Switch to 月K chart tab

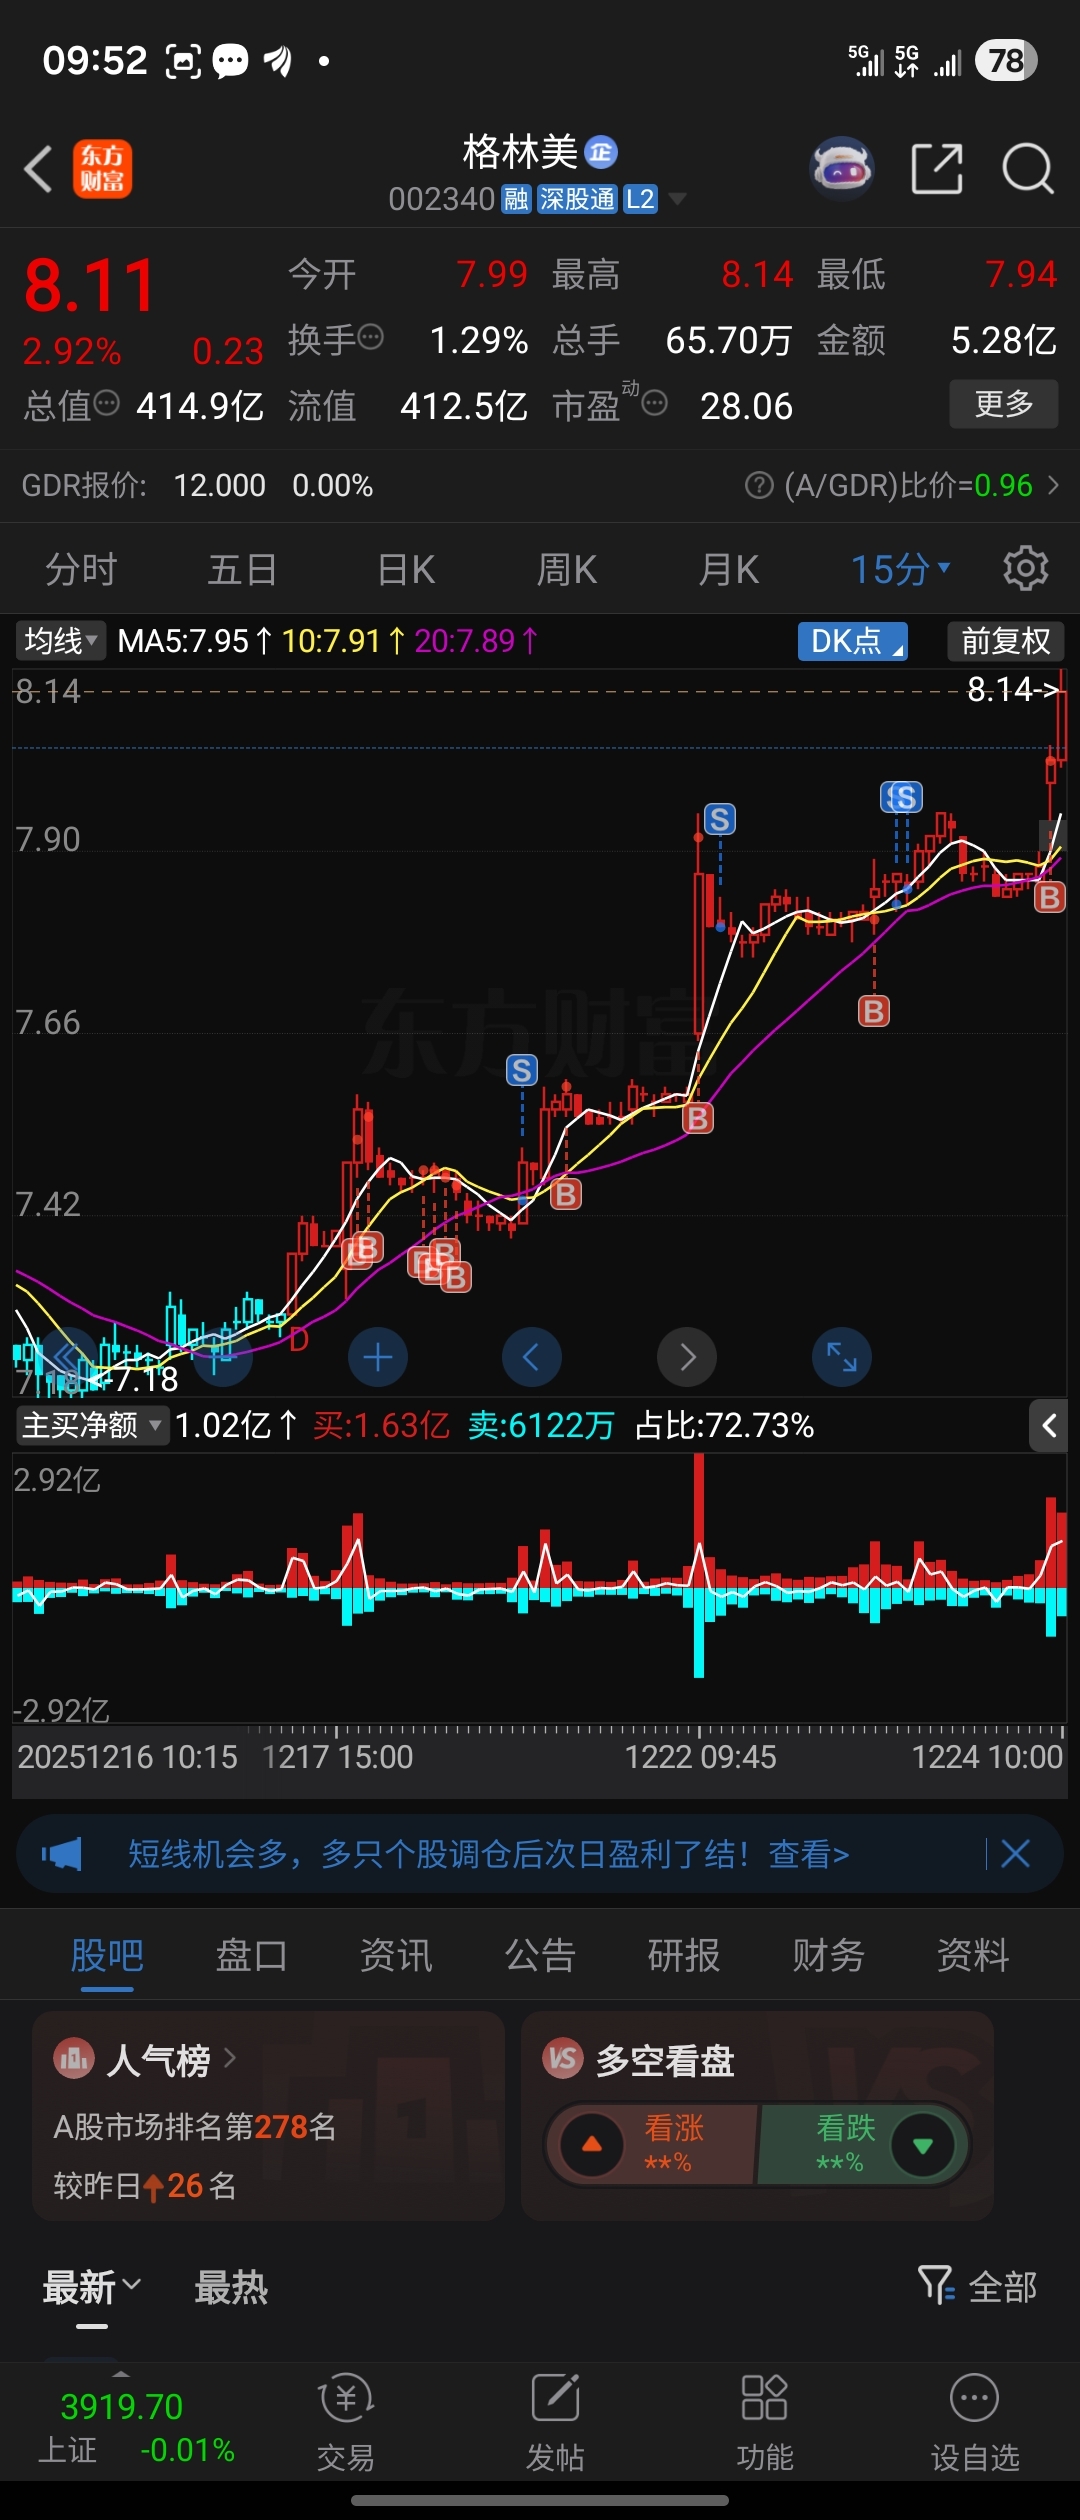coord(729,569)
